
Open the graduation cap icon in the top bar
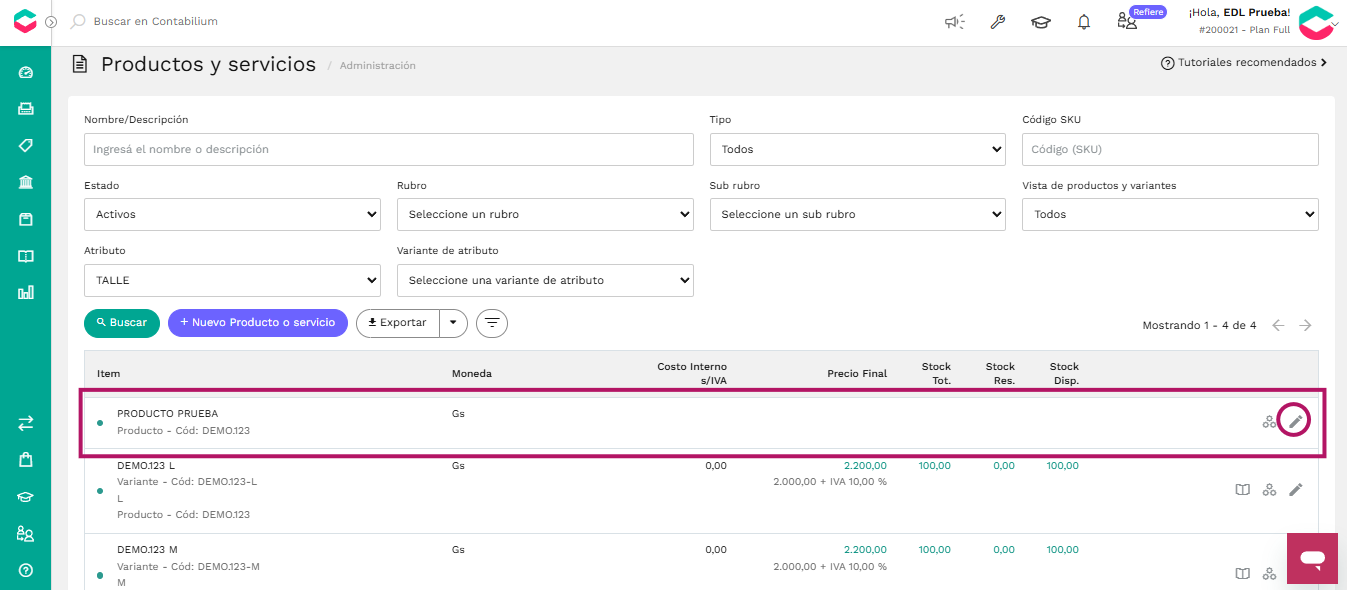tap(1041, 22)
